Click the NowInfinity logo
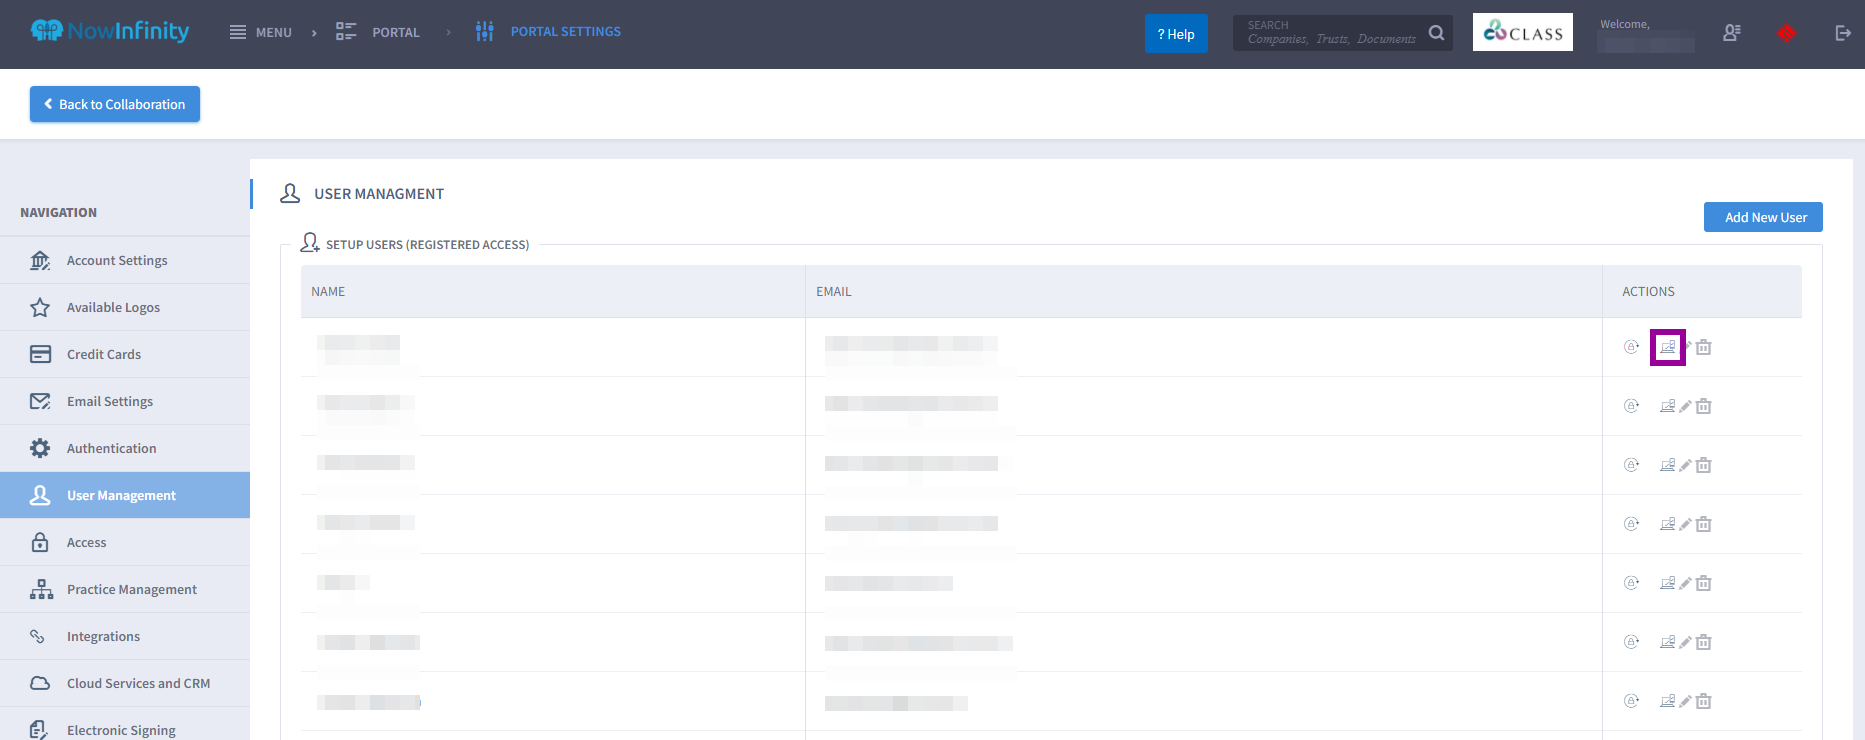 (x=110, y=31)
